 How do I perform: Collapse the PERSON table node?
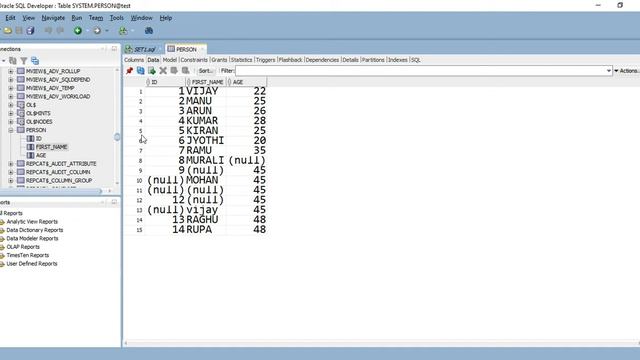click(11, 130)
